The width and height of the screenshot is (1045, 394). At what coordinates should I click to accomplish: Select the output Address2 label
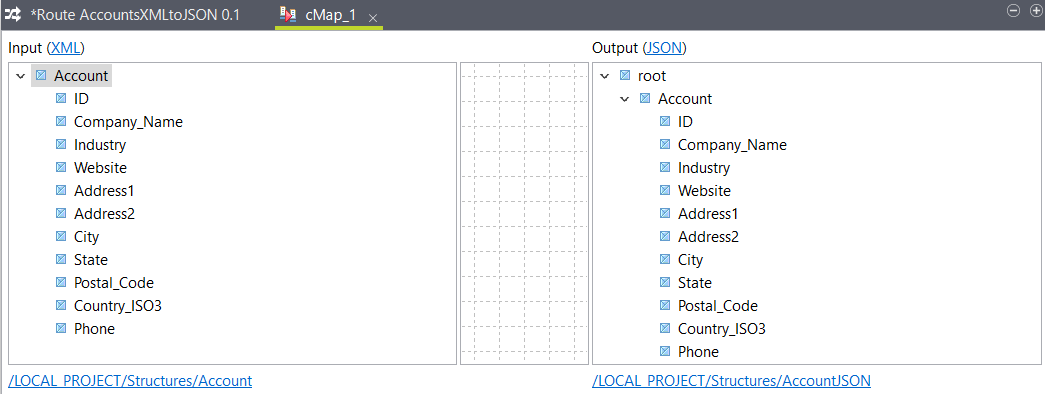pyautogui.click(x=708, y=237)
